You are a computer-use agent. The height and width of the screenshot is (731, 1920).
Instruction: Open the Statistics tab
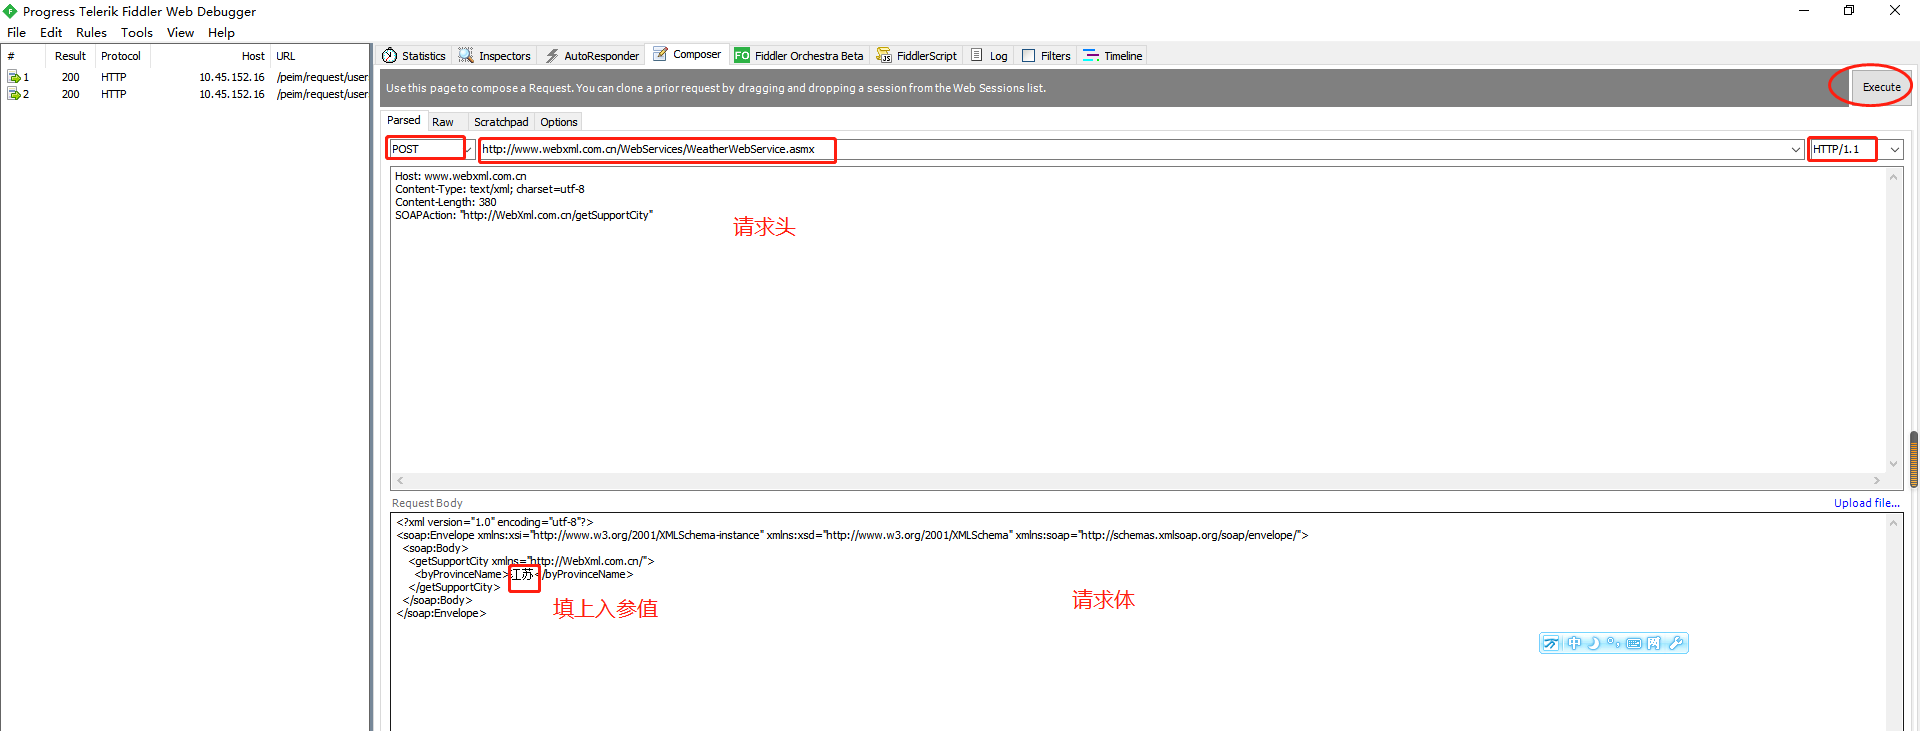click(414, 56)
